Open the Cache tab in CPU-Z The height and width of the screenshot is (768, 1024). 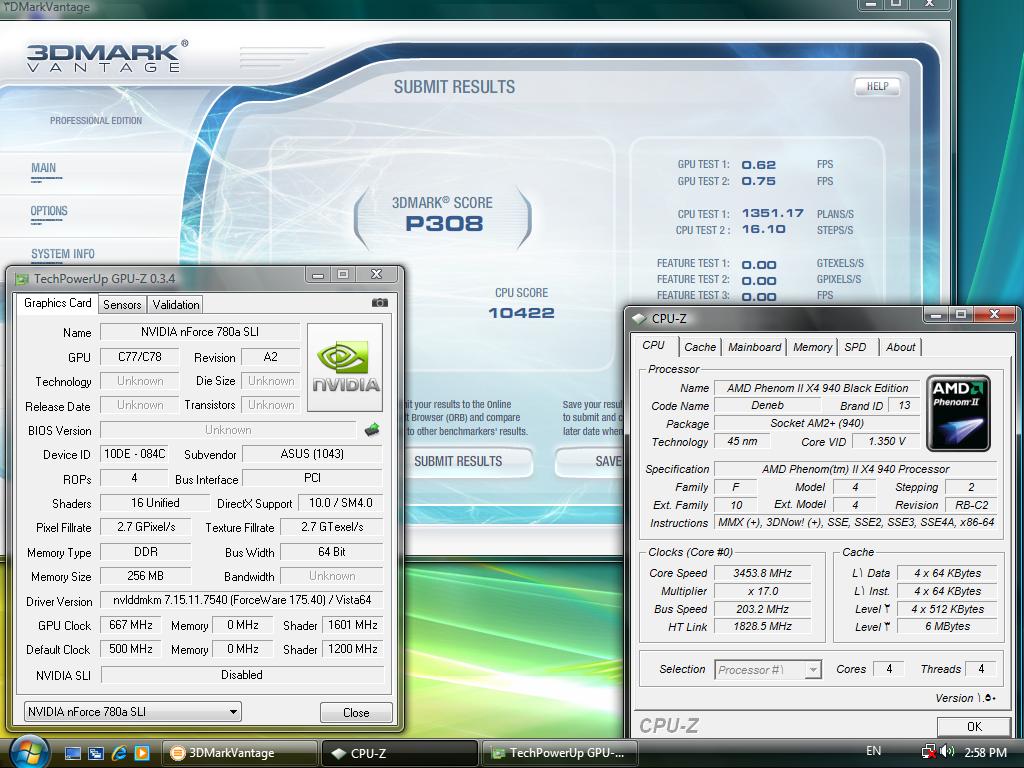[700, 347]
